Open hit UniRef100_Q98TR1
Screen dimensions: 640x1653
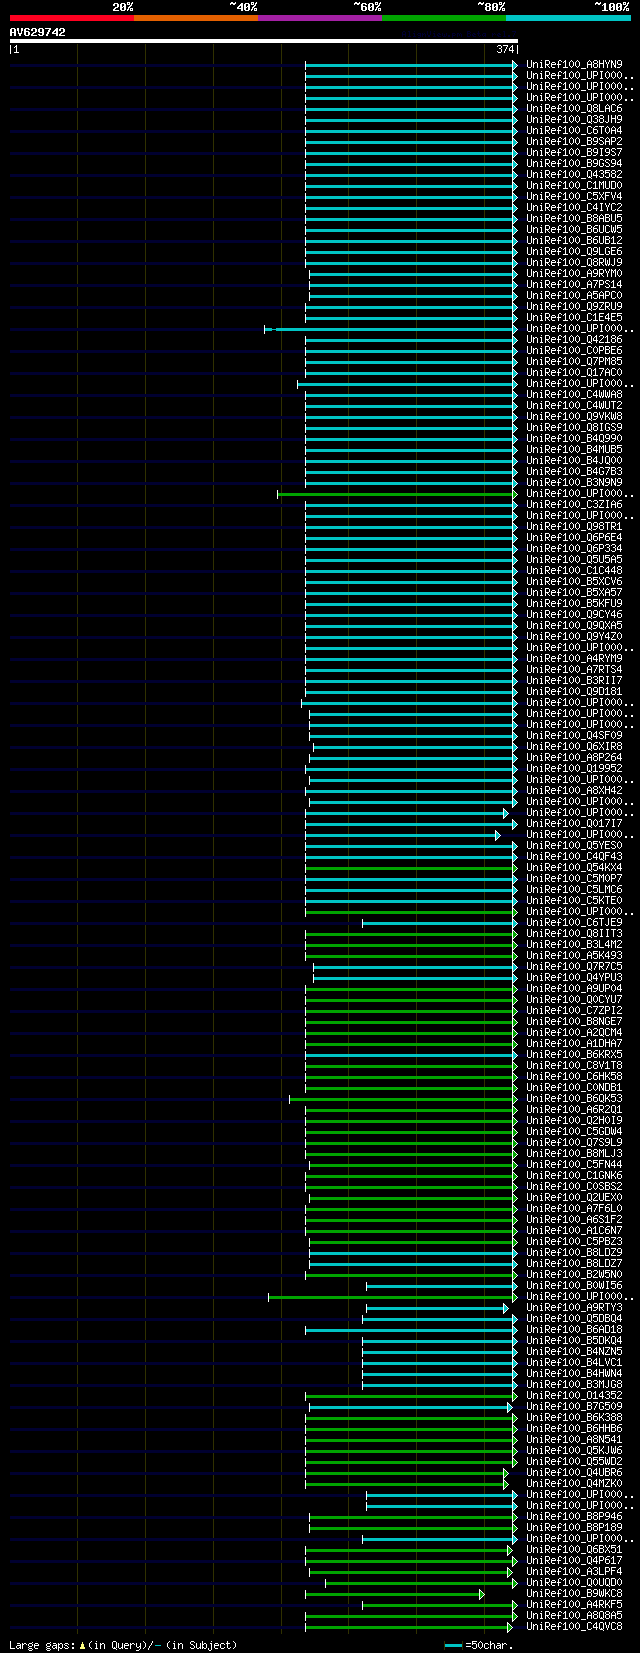point(574,527)
